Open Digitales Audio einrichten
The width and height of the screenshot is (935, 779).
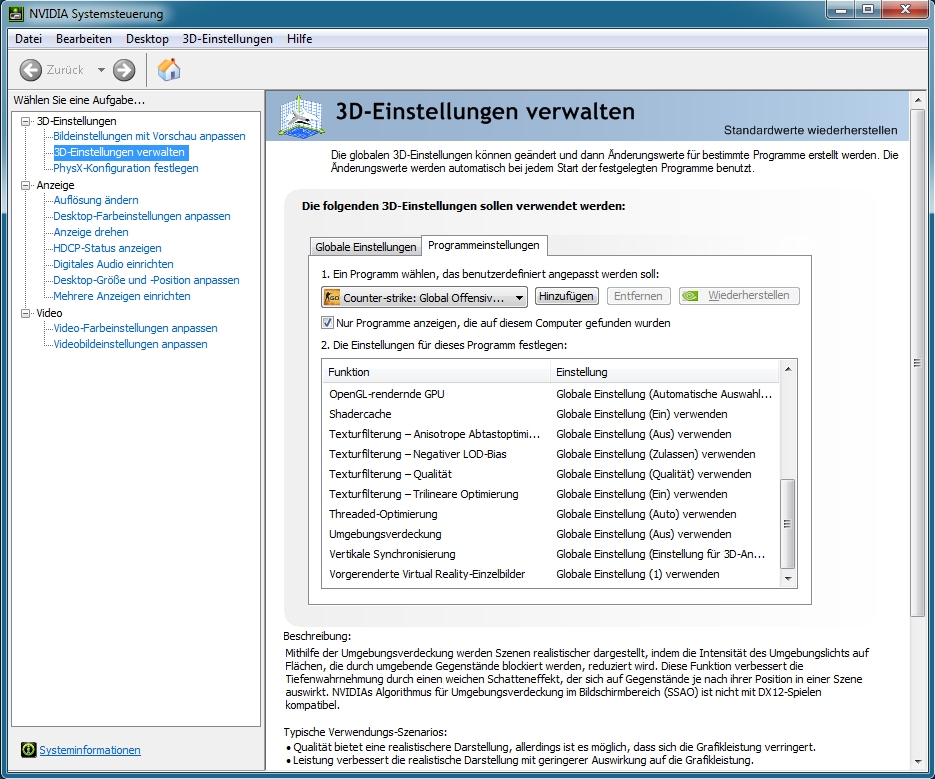tap(113, 264)
